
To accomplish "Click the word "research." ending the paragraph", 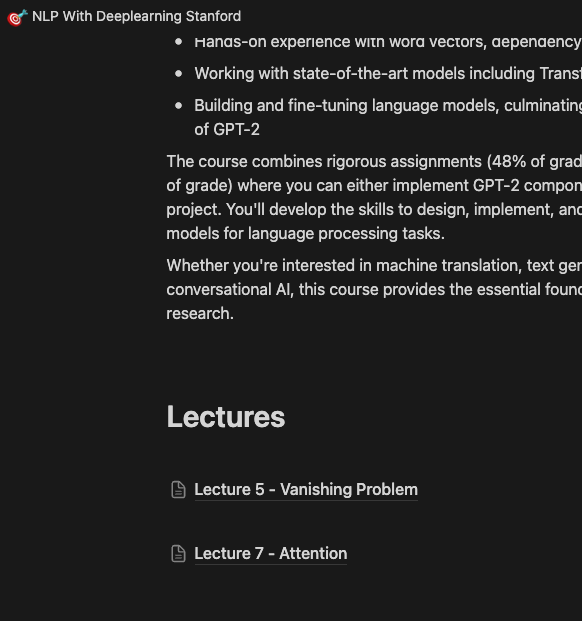I will click(200, 314).
